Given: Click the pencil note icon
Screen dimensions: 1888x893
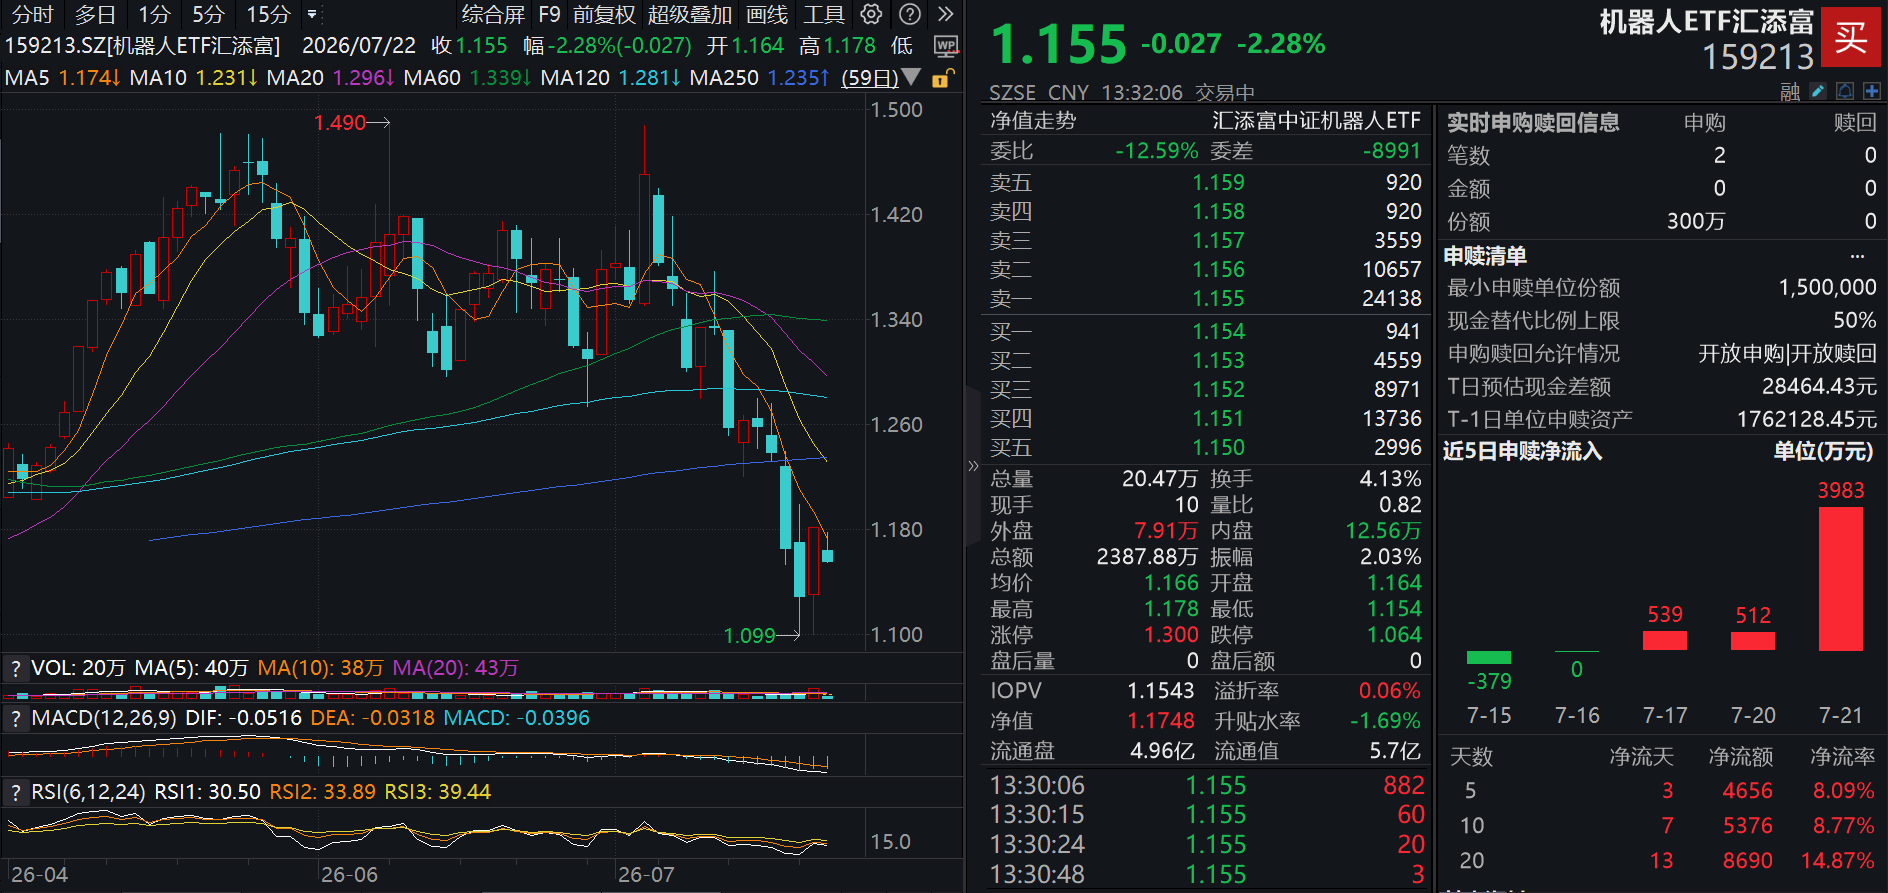Looking at the screenshot, I should pyautogui.click(x=1818, y=91).
